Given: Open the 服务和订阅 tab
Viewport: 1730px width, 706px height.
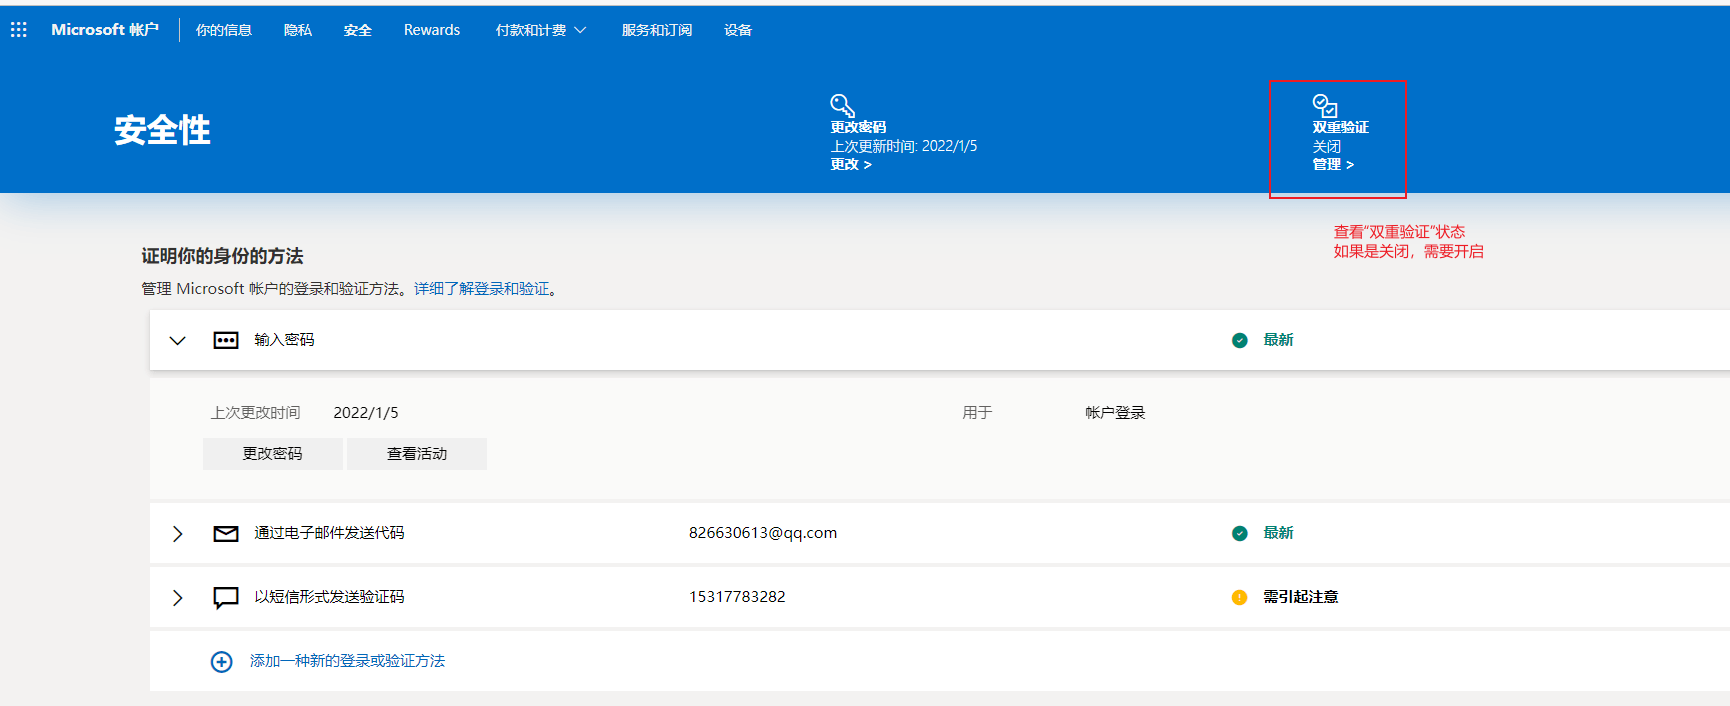Looking at the screenshot, I should (x=657, y=30).
